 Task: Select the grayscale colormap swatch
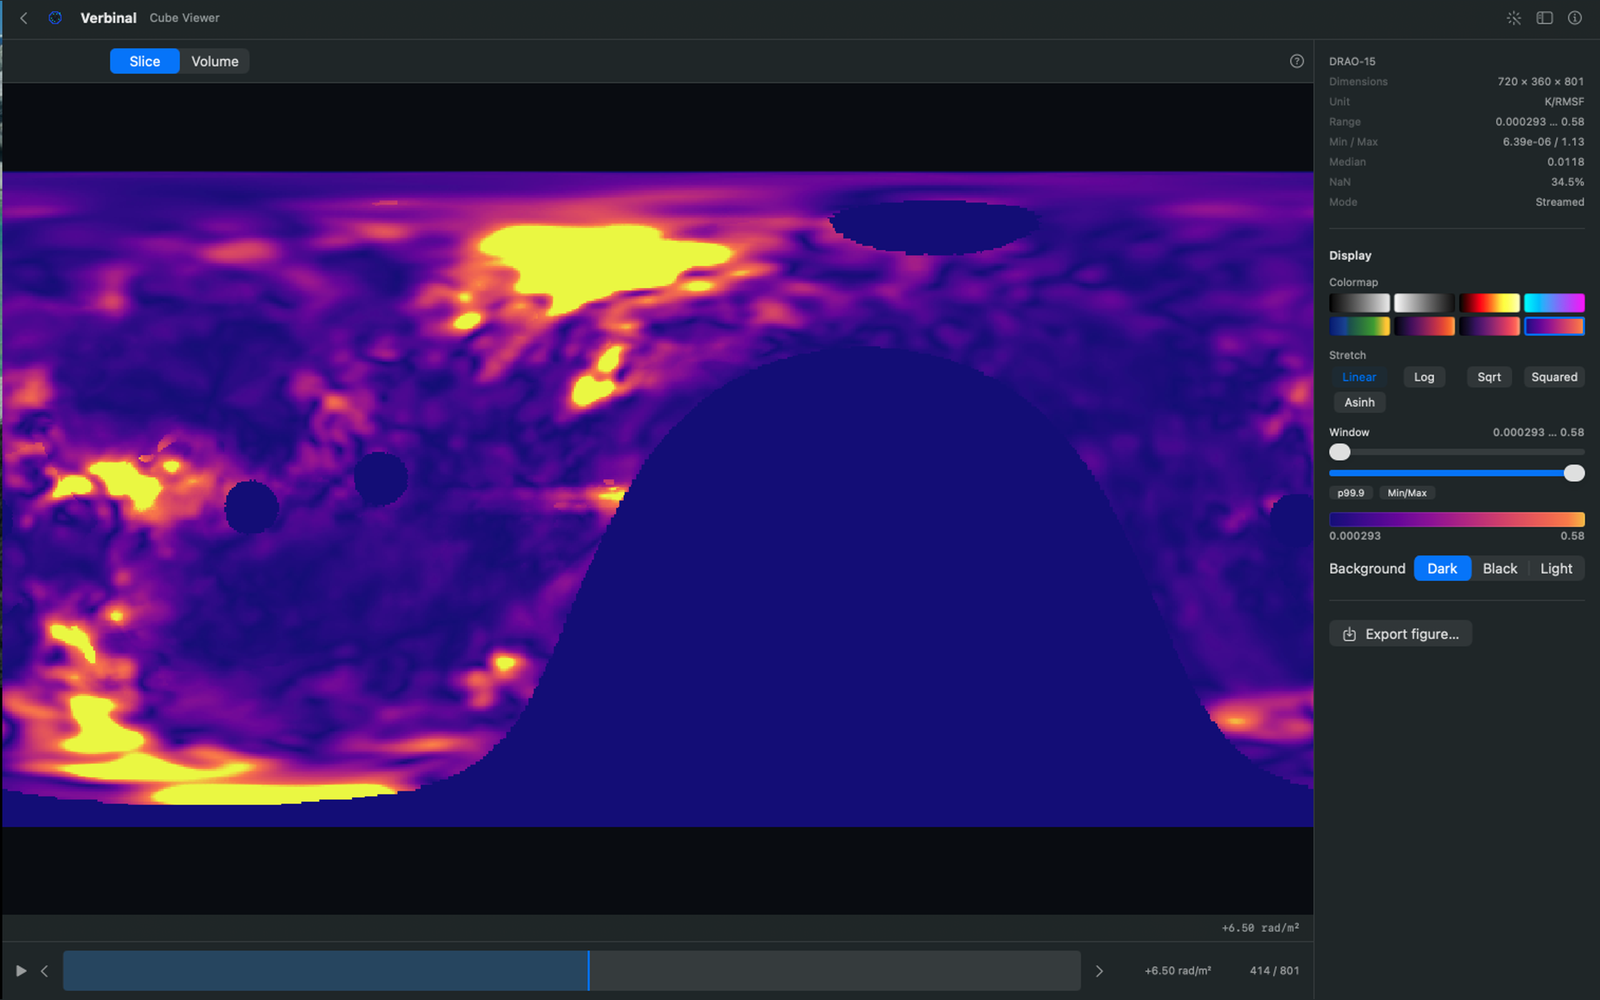pos(1359,303)
